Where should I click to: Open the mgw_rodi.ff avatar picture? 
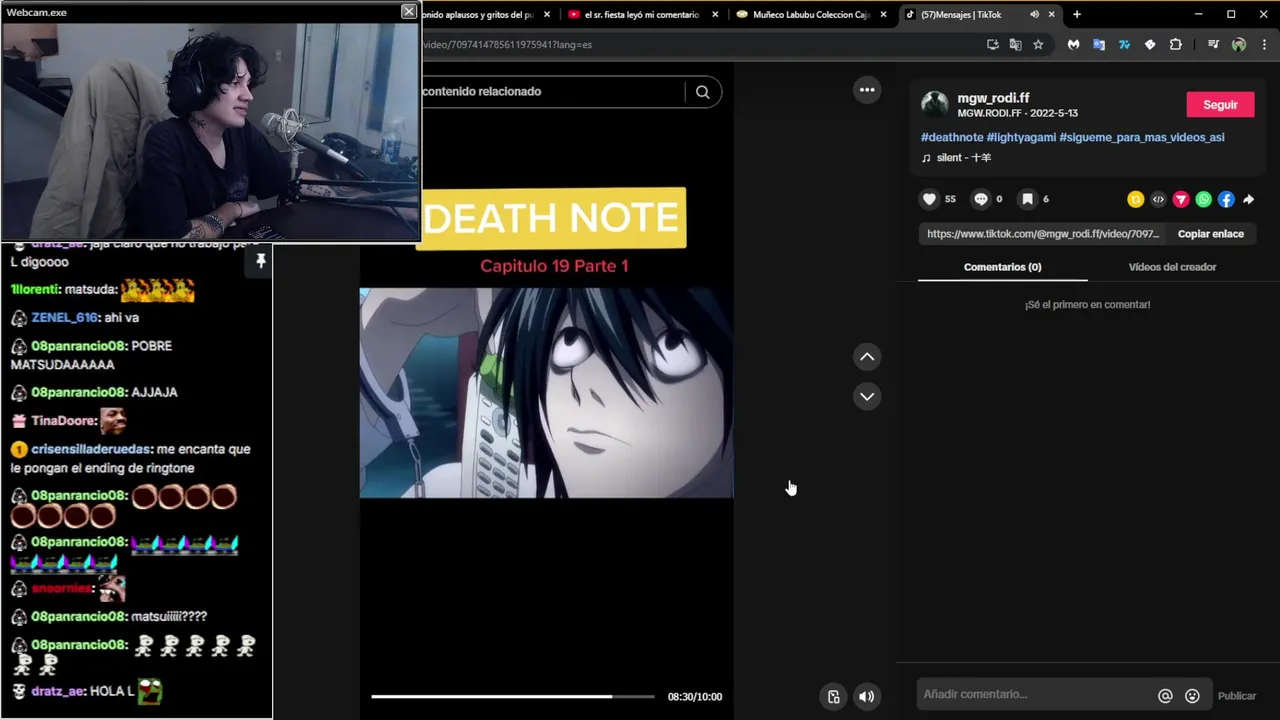[x=935, y=104]
